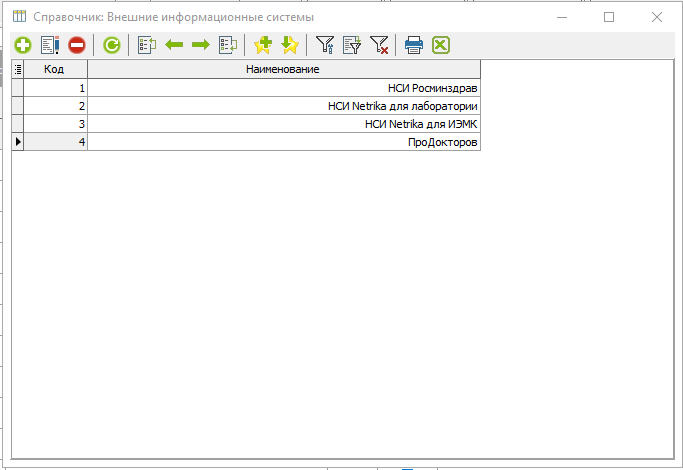Select the НСИ Netrika для лаборатории cell
The height and width of the screenshot is (470, 683).
click(284, 106)
